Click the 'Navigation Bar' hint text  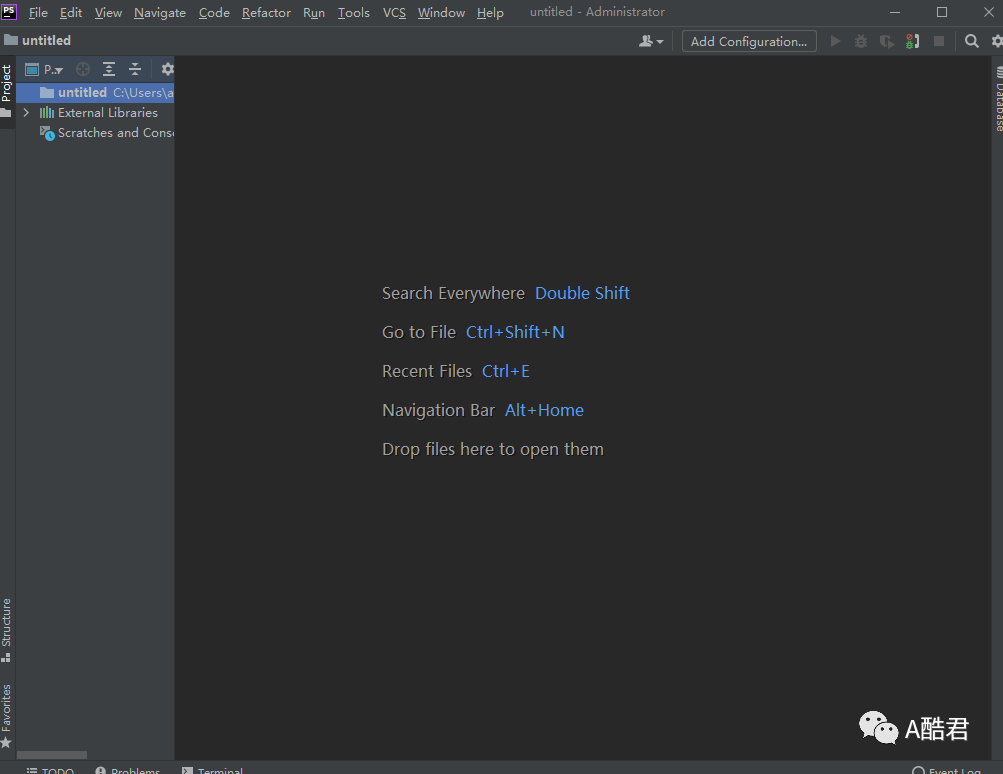pyautogui.click(x=438, y=410)
